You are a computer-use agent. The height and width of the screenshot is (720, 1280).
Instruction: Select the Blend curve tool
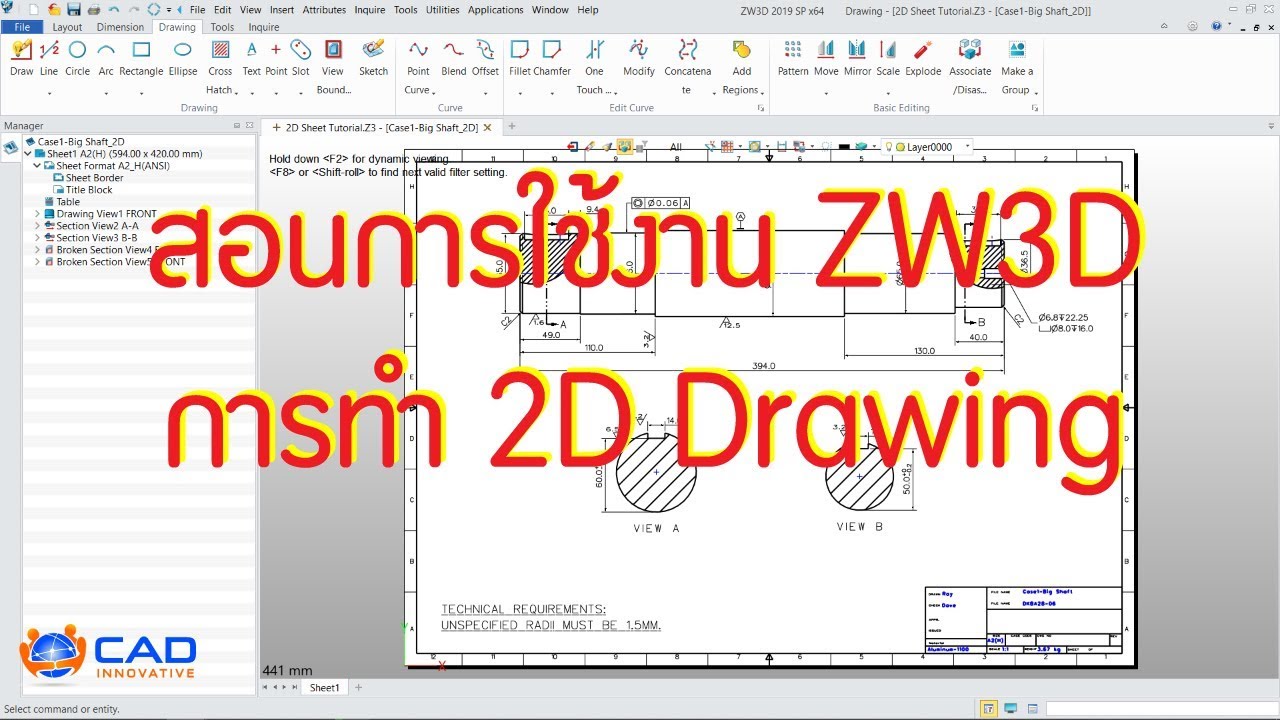[x=453, y=58]
